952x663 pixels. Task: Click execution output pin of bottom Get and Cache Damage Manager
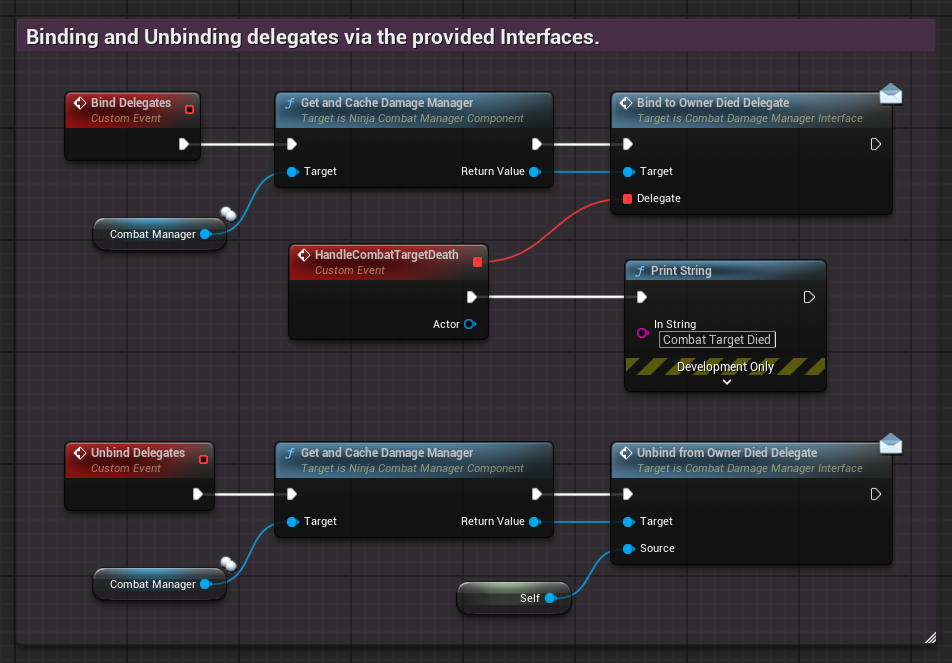click(537, 494)
